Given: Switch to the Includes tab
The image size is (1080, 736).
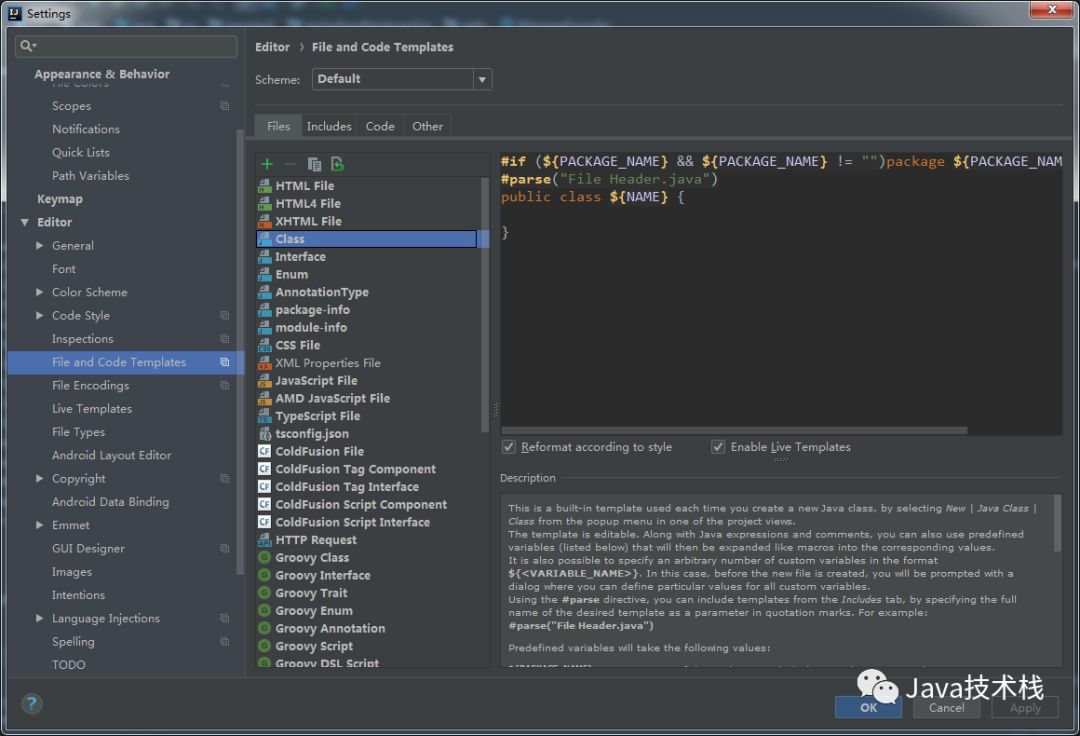Looking at the screenshot, I should (329, 126).
